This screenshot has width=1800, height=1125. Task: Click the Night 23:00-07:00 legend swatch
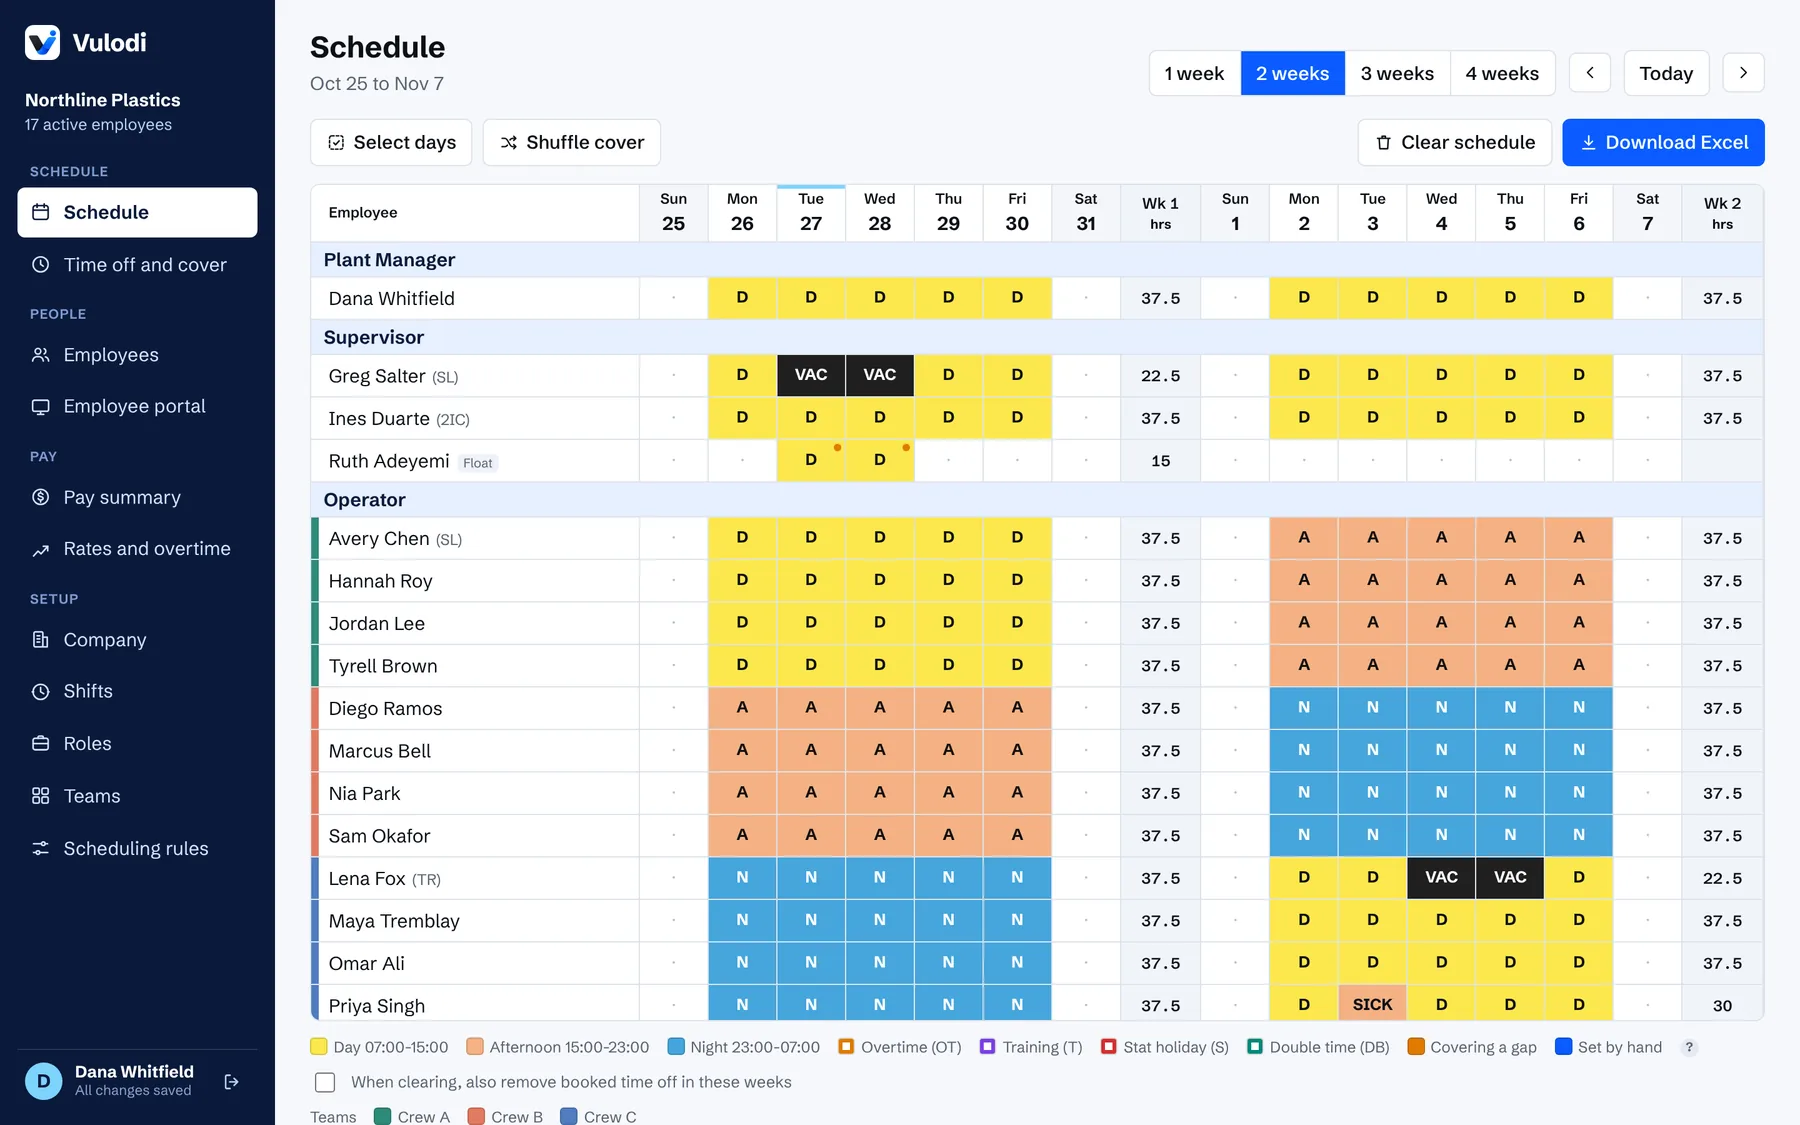point(676,1047)
